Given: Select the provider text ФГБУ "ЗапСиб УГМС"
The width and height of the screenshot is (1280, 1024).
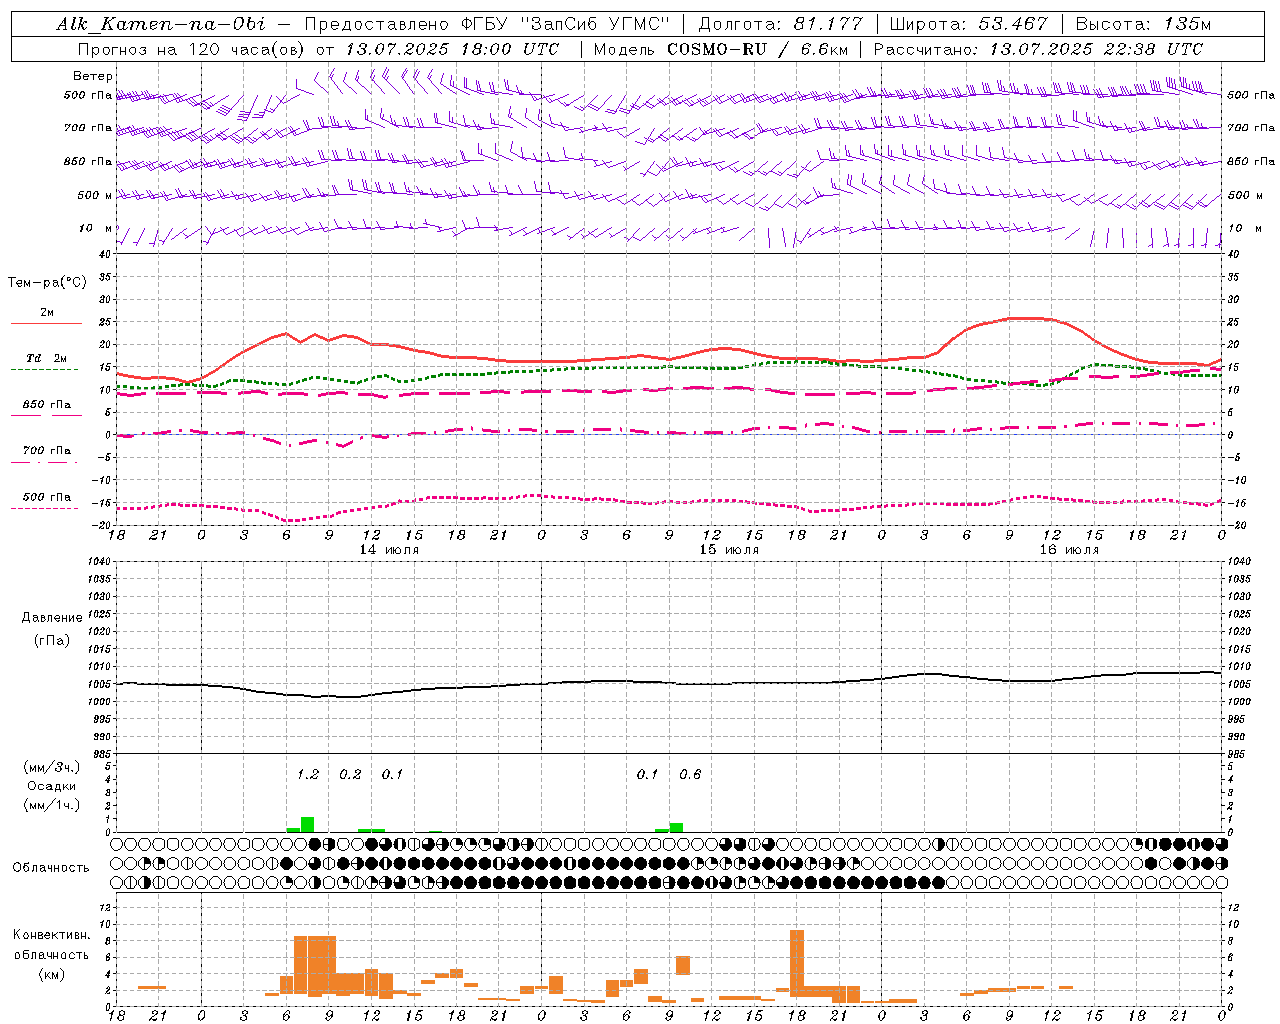Looking at the screenshot, I should [x=565, y=24].
